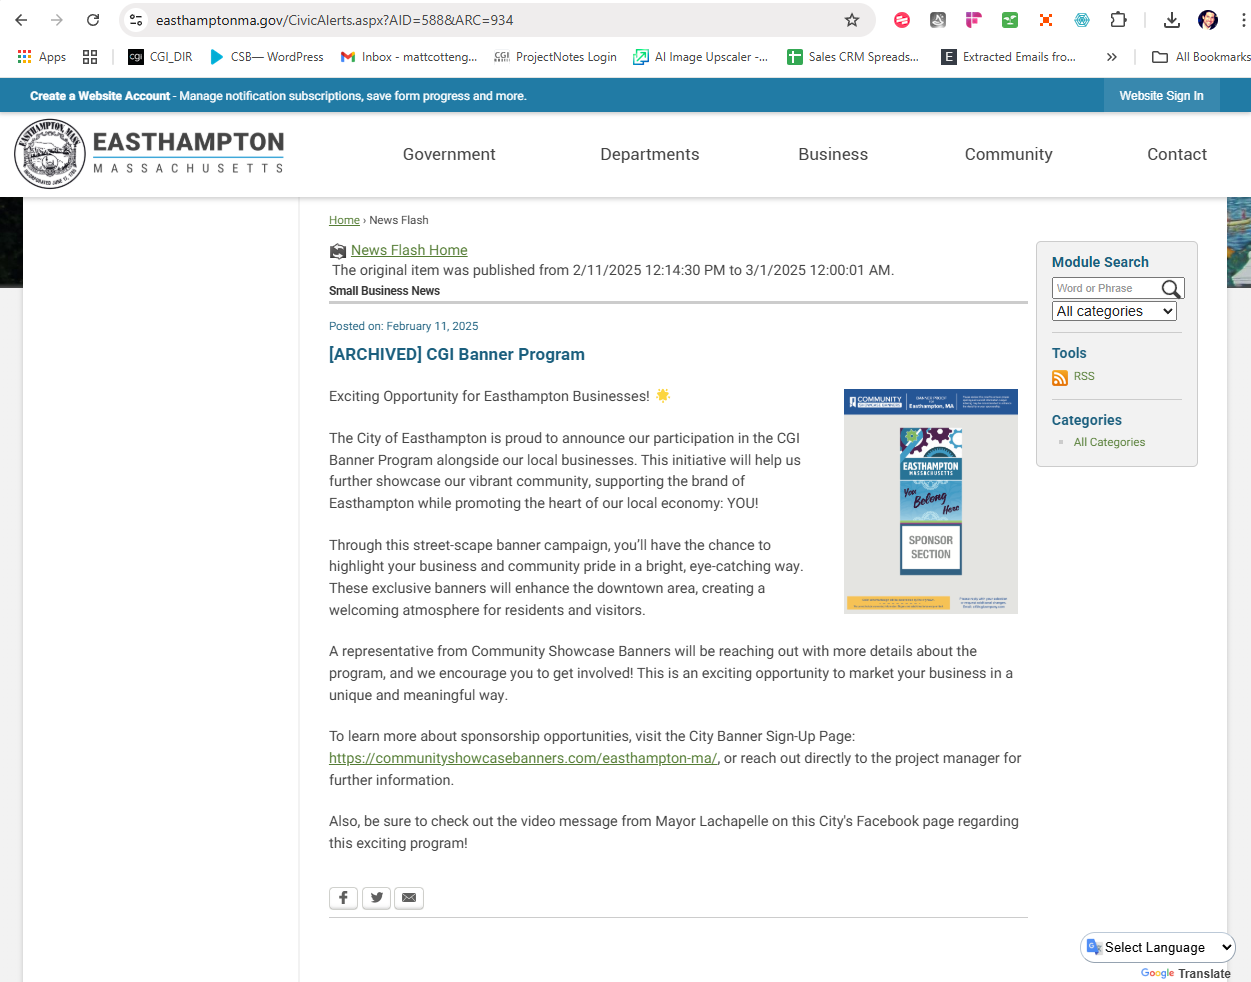Click the ARCHIVED CGI Banner Program title
This screenshot has width=1251, height=982.
pyautogui.click(x=457, y=354)
